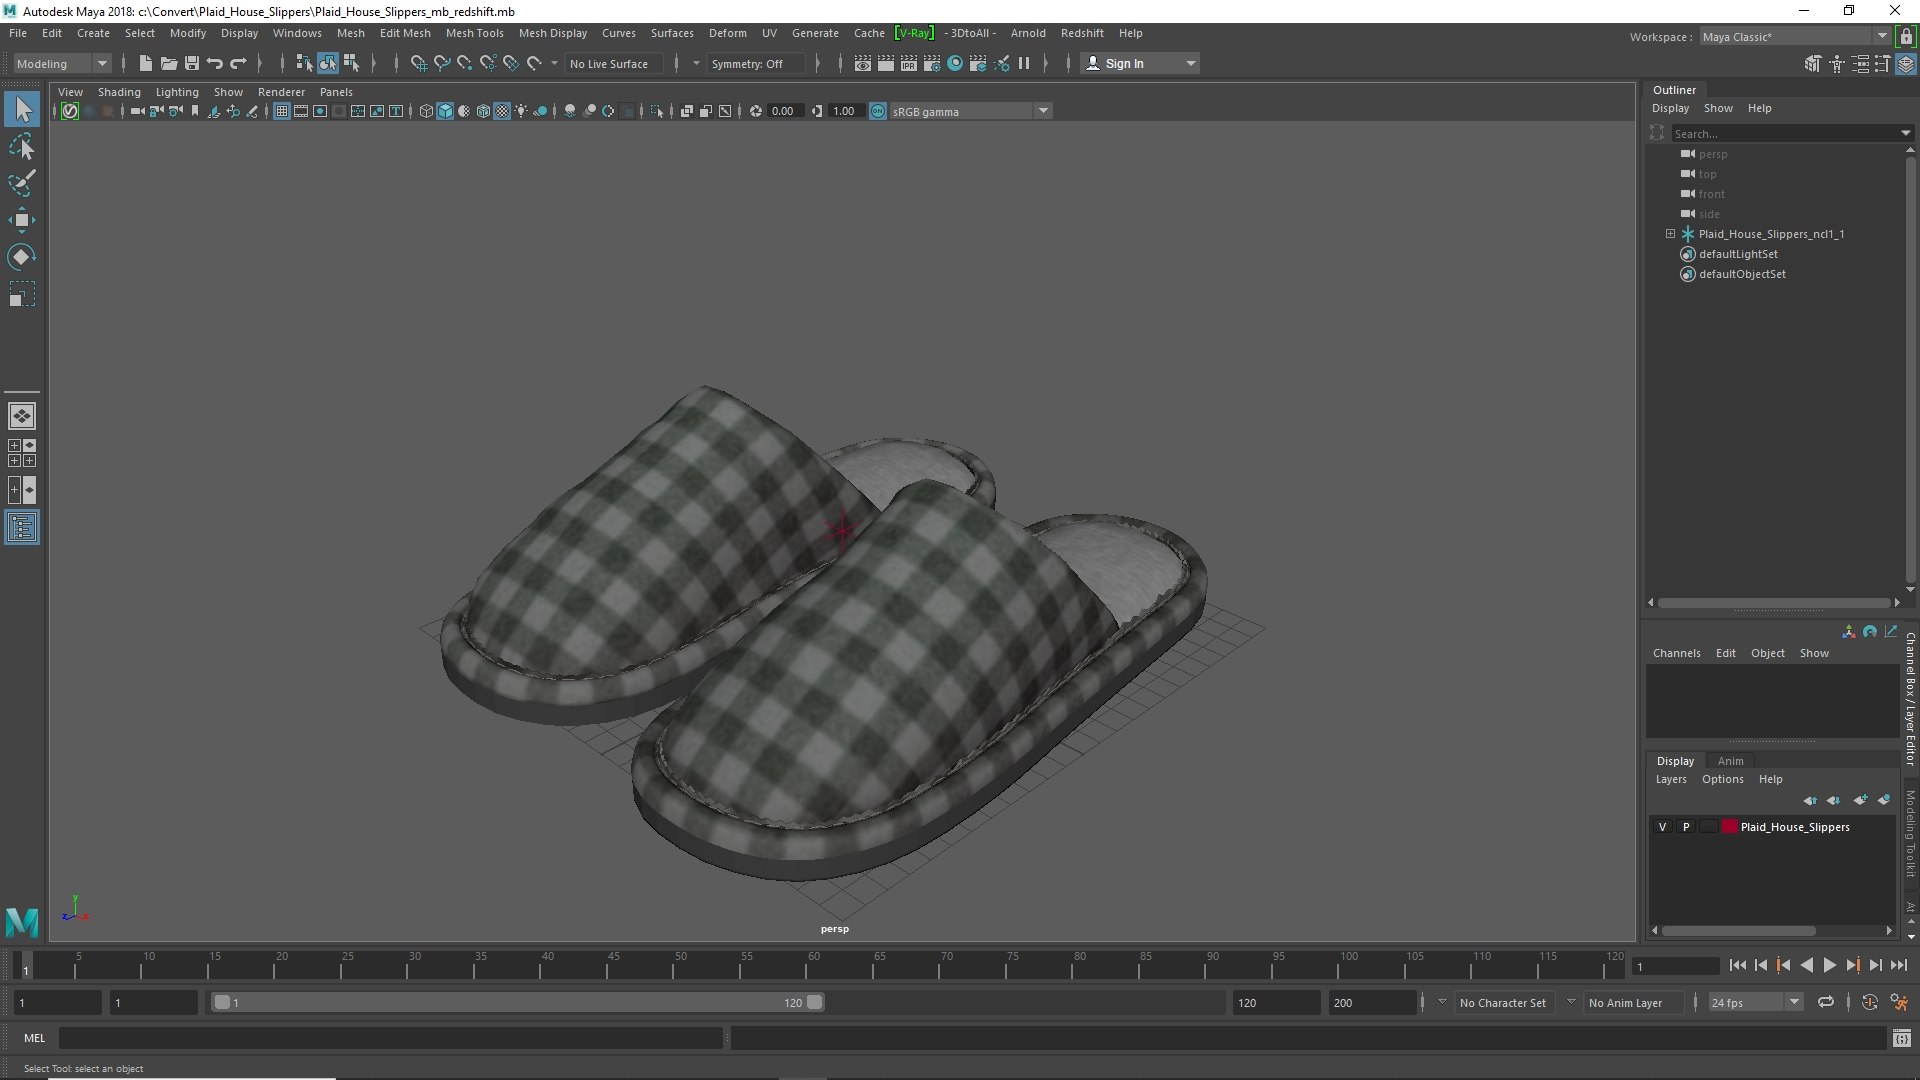Click the snap to points icon
The height and width of the screenshot is (1080, 1920).
[x=465, y=63]
